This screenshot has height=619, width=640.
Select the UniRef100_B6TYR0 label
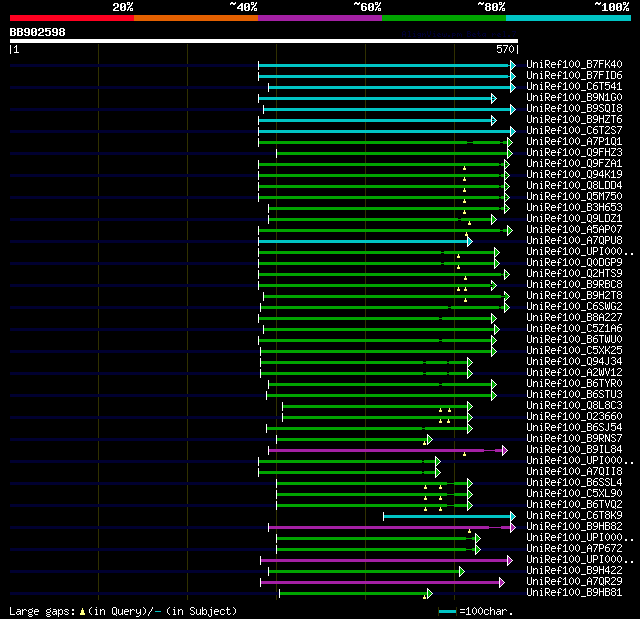coord(574,384)
